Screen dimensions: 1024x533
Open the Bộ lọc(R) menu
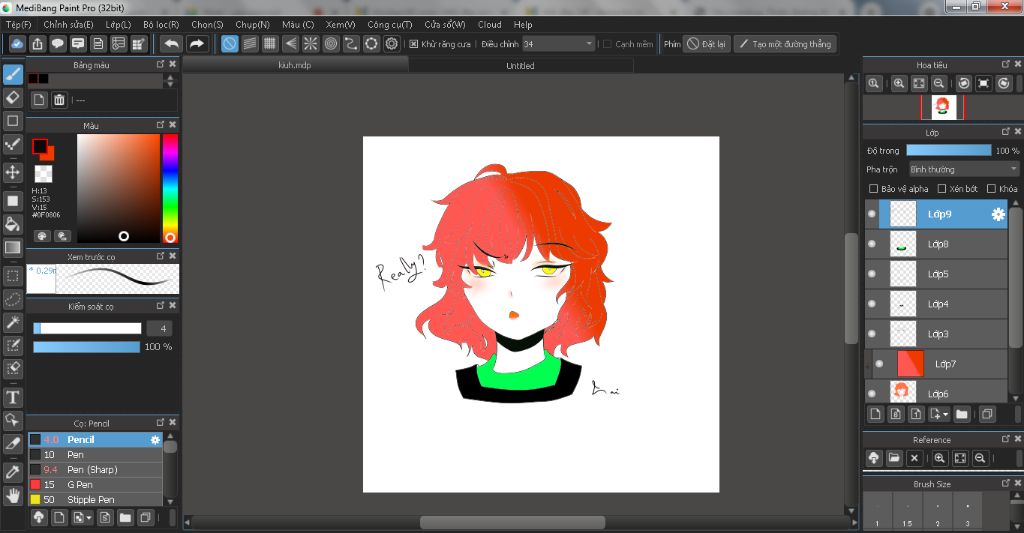point(161,24)
